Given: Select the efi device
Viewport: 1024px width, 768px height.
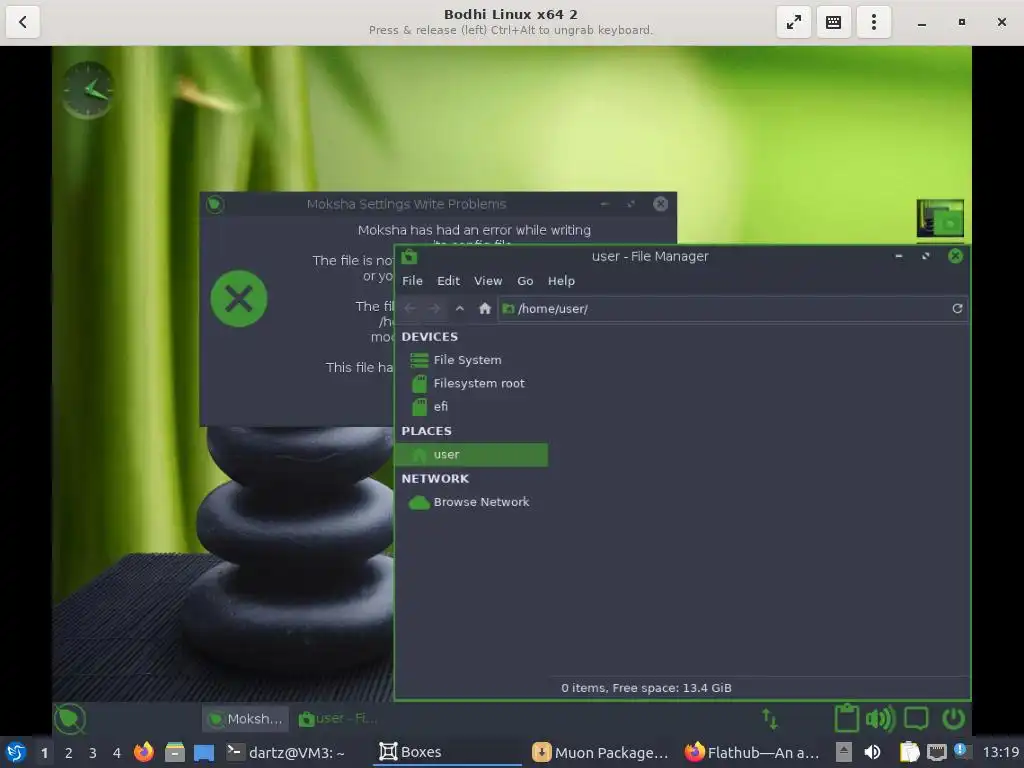Looking at the screenshot, I should pyautogui.click(x=471, y=406).
